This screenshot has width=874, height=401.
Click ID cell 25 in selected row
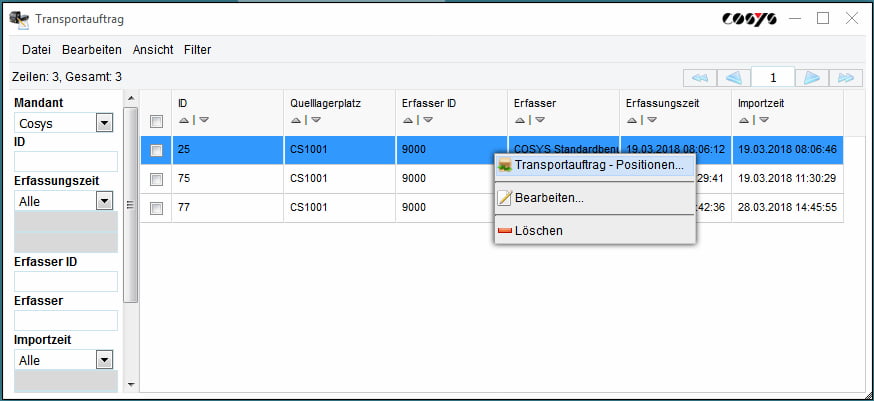(228, 150)
